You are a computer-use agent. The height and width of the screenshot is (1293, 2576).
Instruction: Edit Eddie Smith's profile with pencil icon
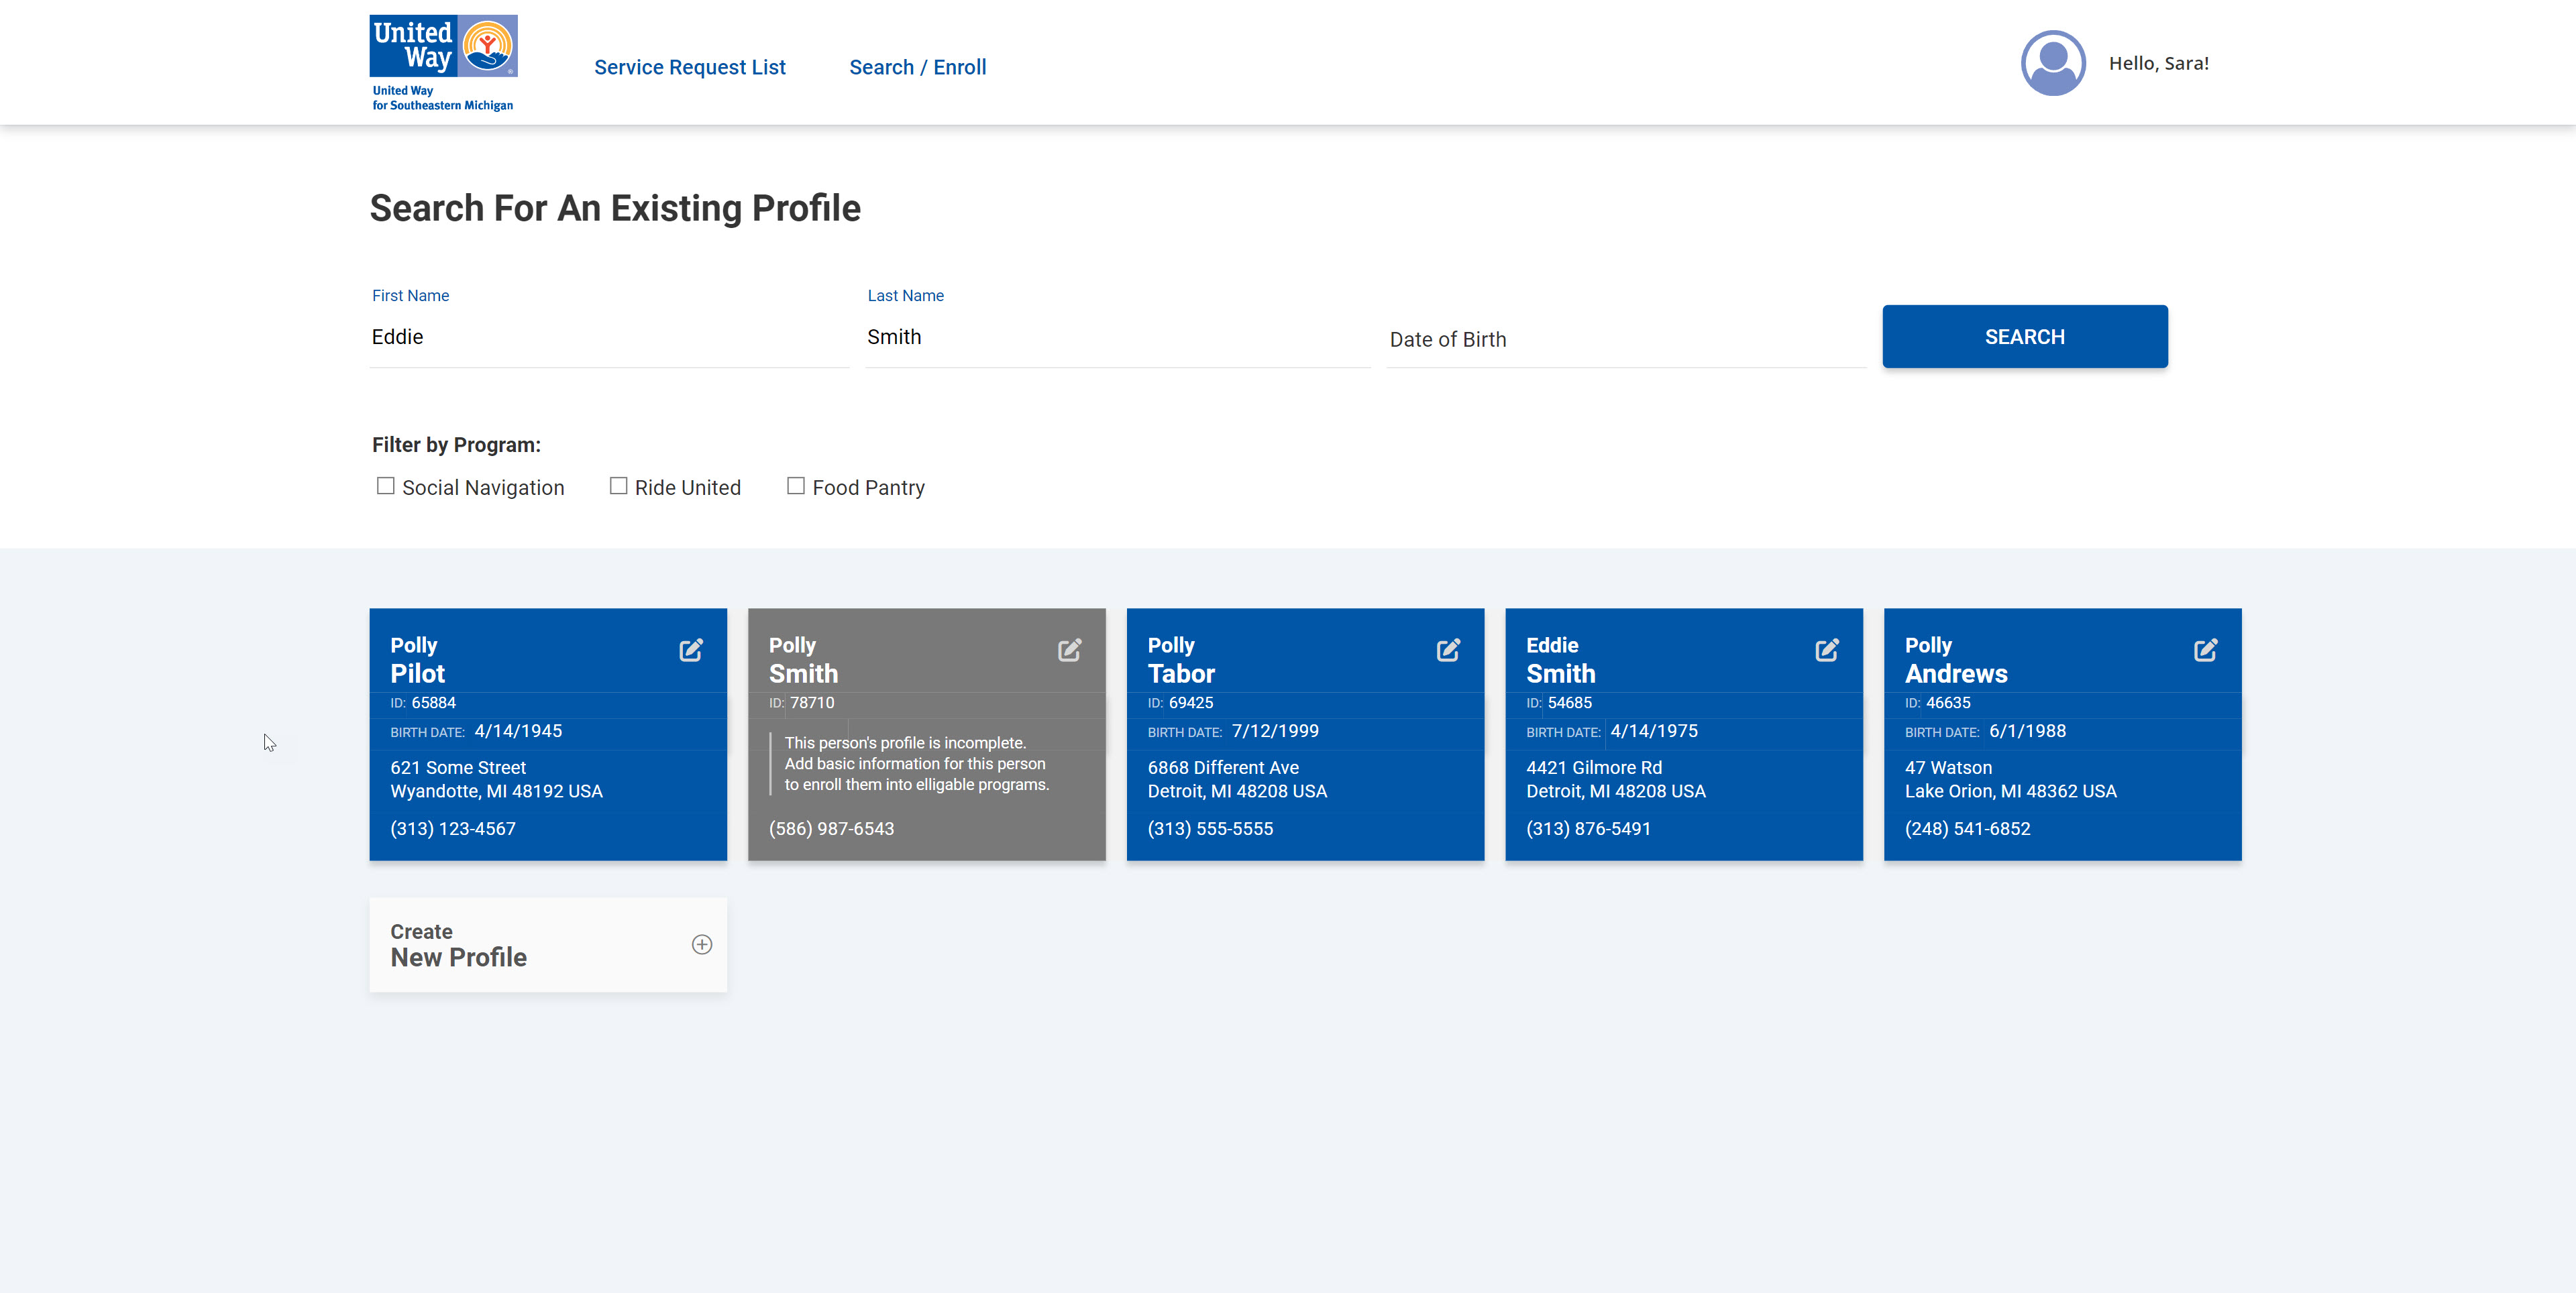coord(1826,650)
